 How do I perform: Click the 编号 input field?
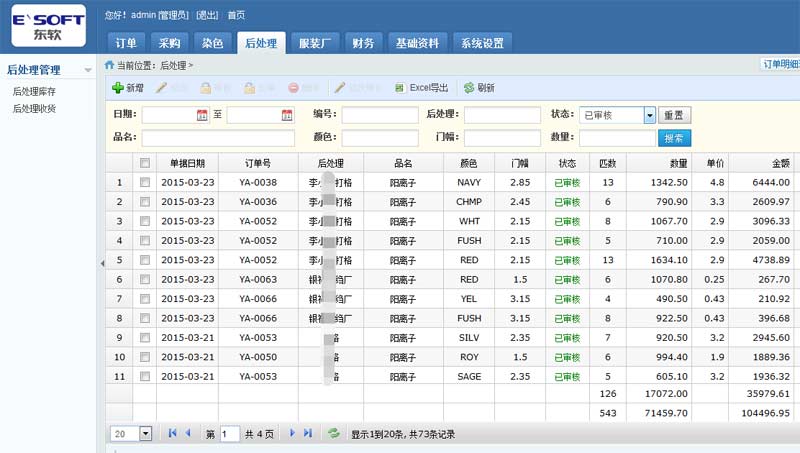[380, 115]
